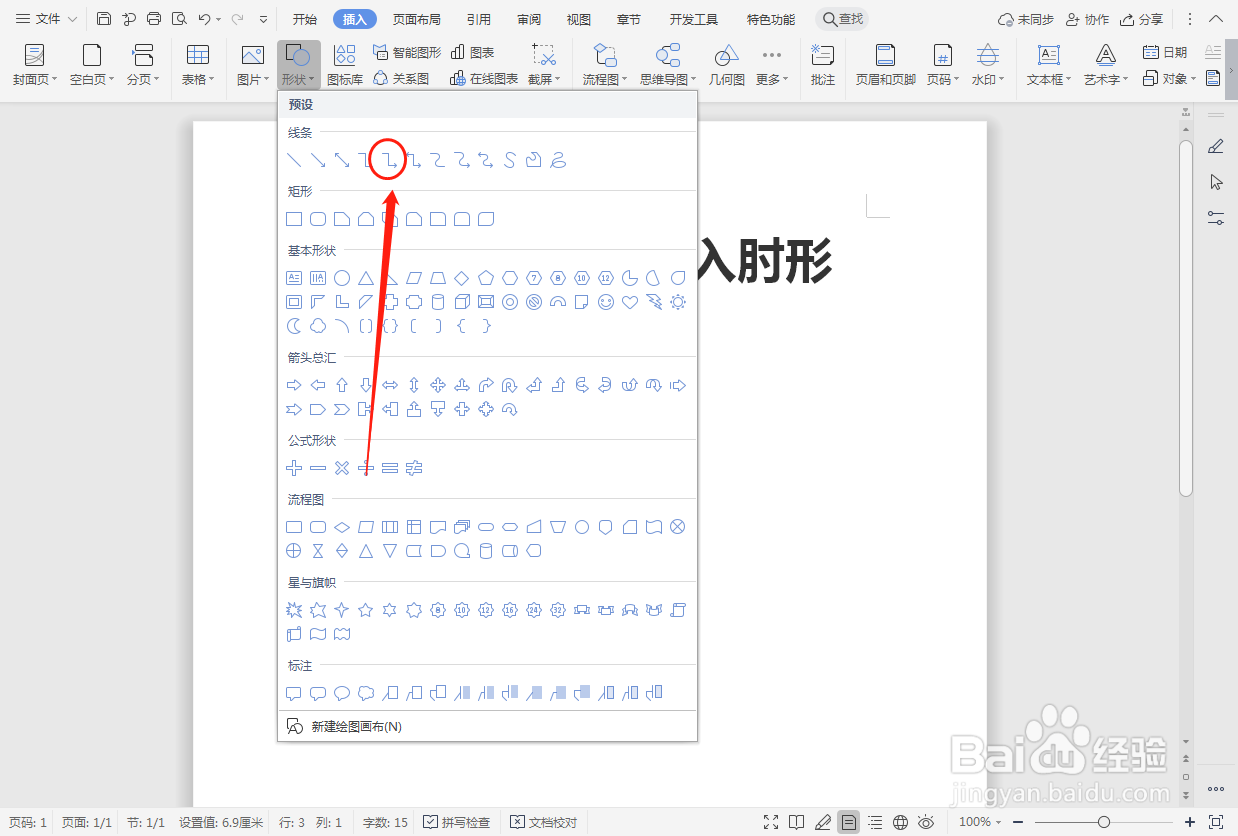Choose the explosion burst shape in 星与旗帜
This screenshot has height=836, width=1238.
pyautogui.click(x=294, y=610)
